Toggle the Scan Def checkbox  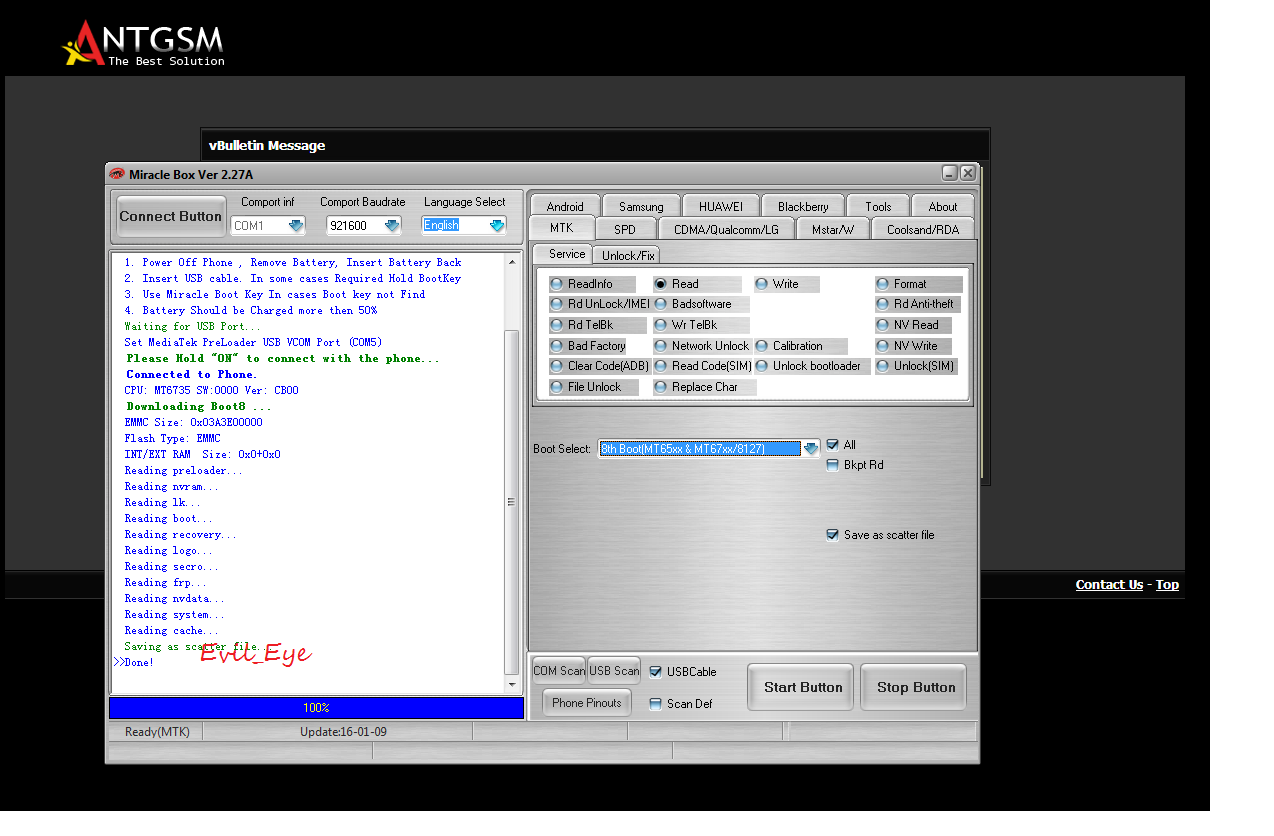click(x=656, y=704)
